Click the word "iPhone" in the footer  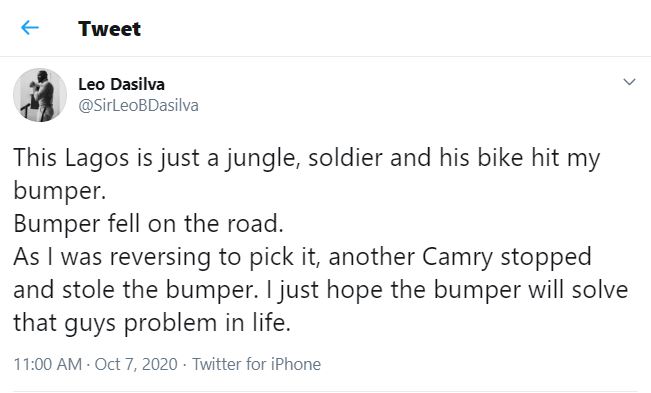296,364
